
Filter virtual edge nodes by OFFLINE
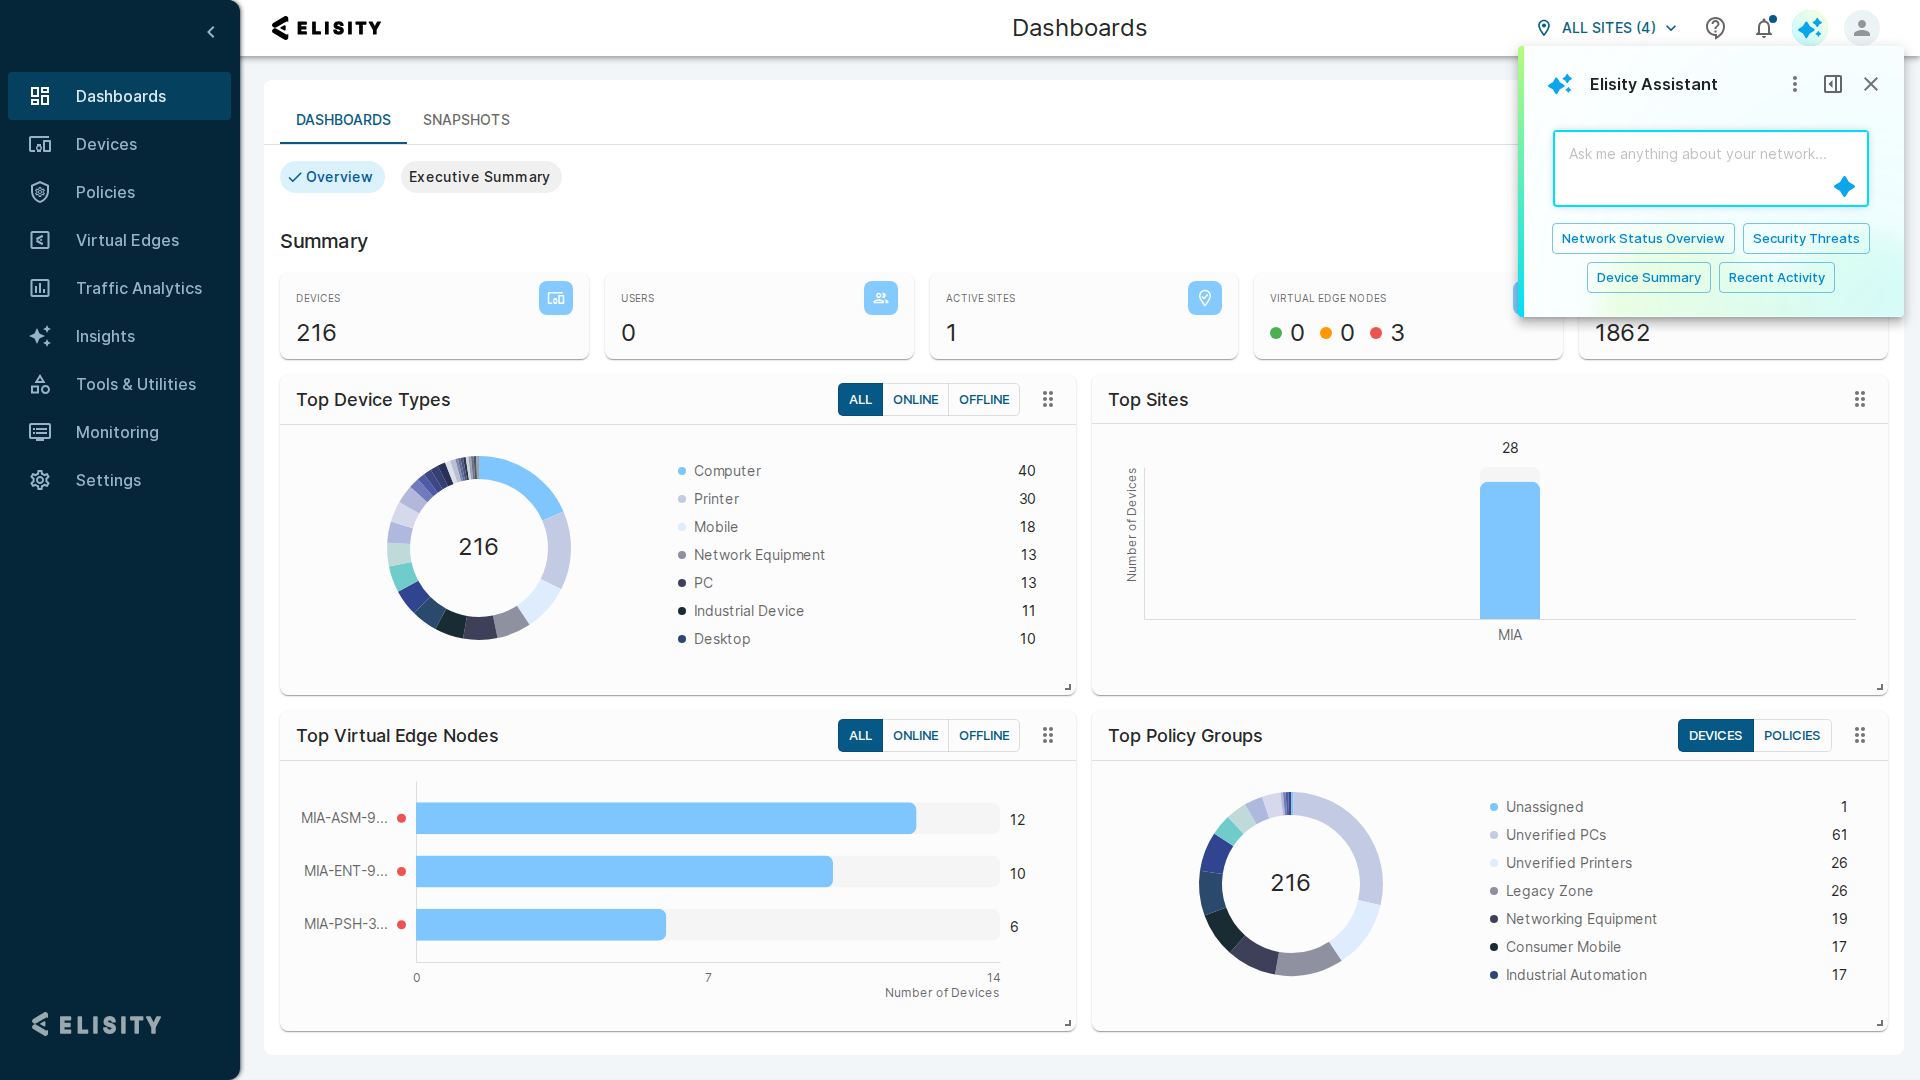point(984,735)
